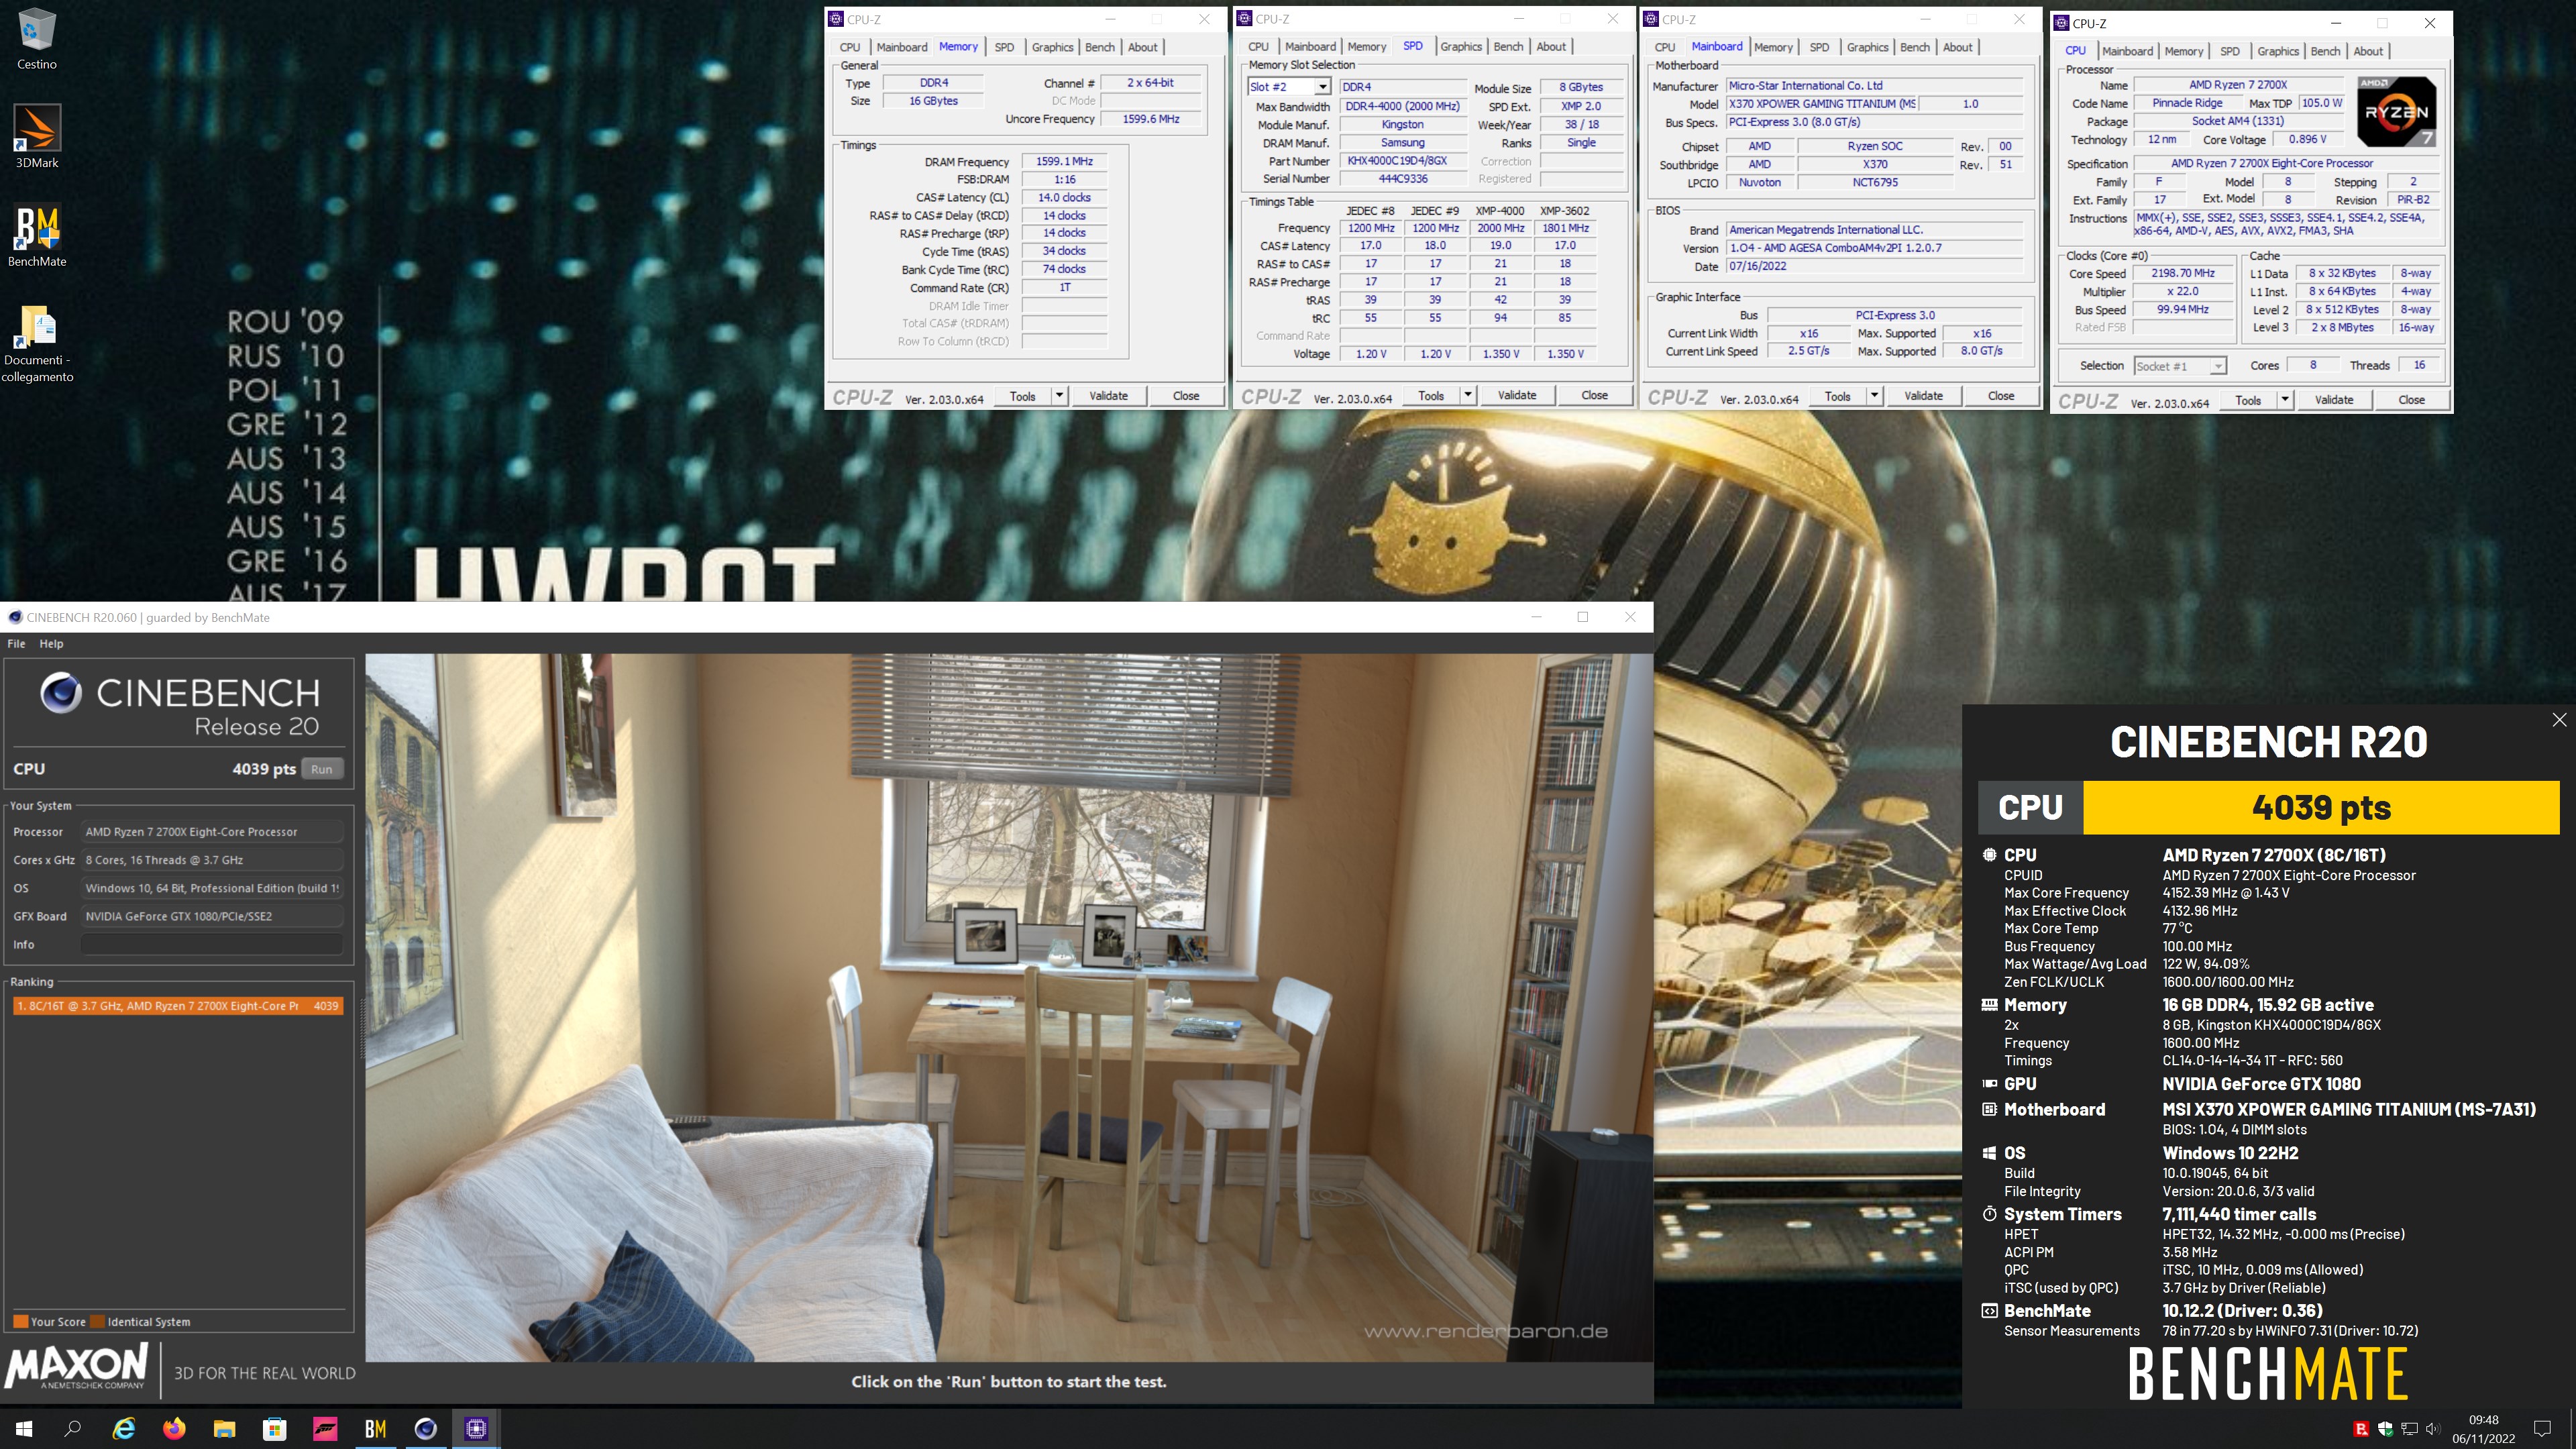Image resolution: width=2576 pixels, height=1449 pixels.
Task: Expand the Slot #2 dropdown in SPD
Action: tap(1322, 87)
